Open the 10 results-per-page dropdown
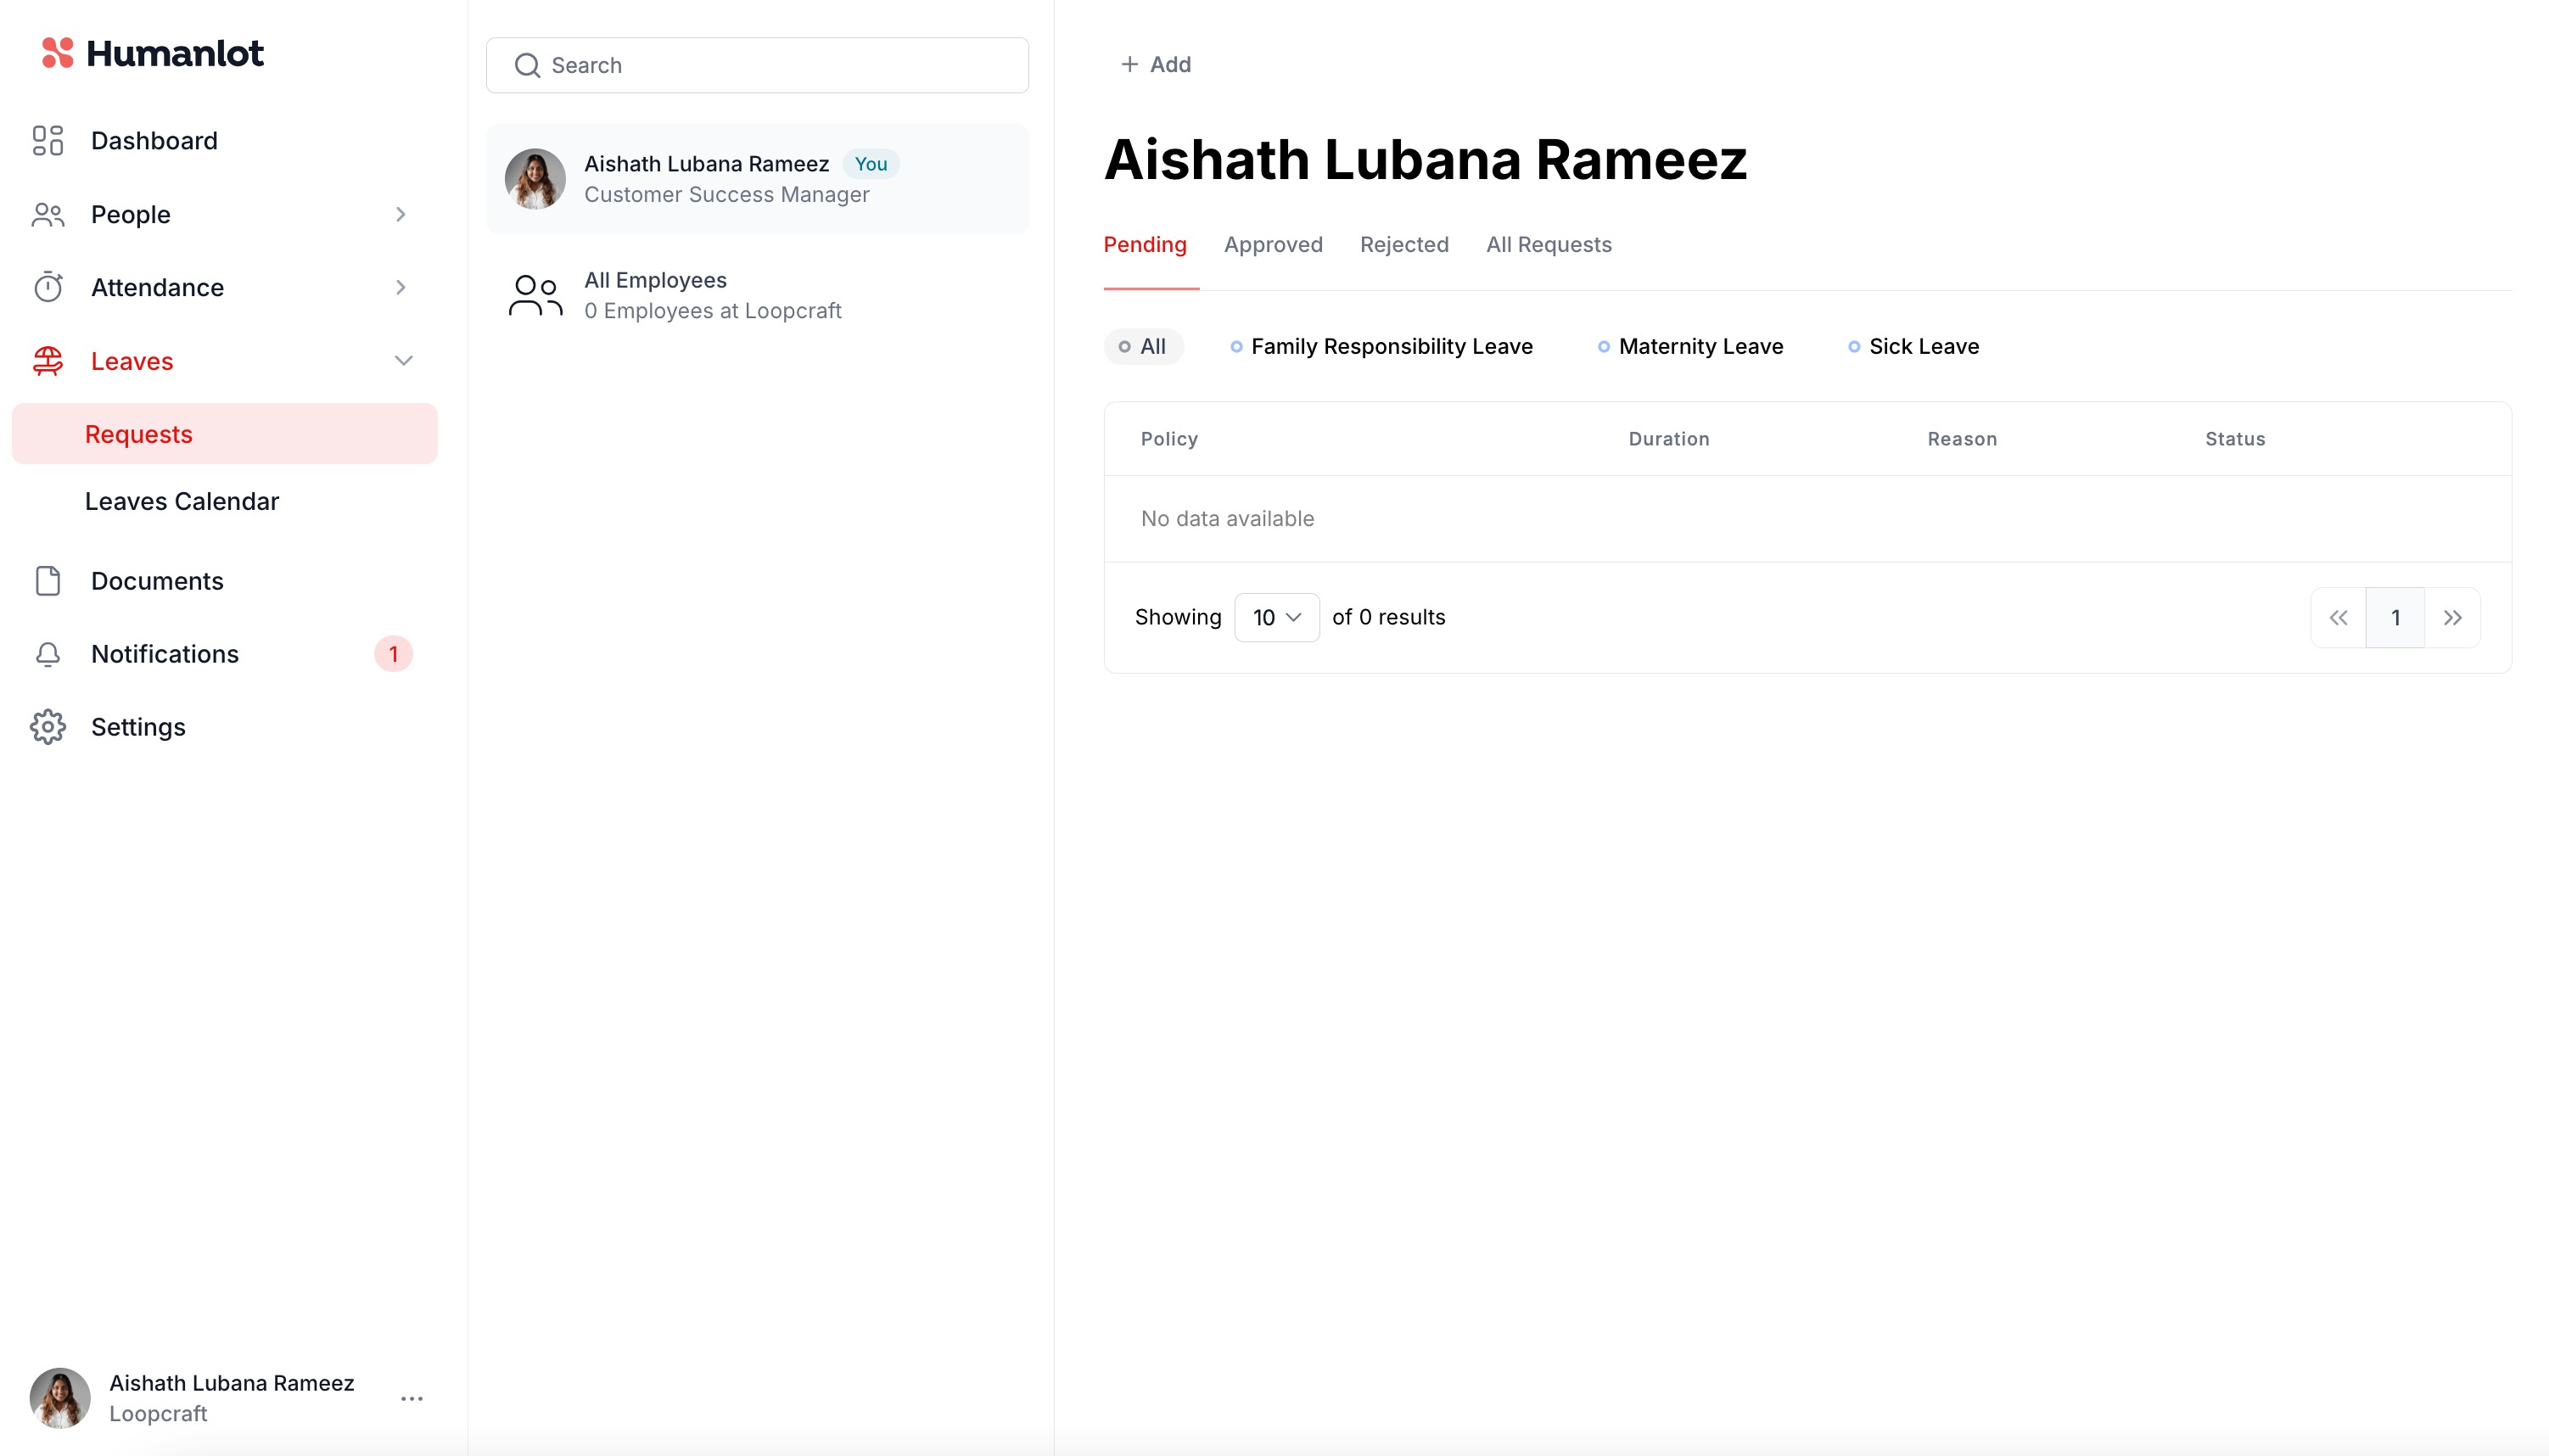 pos(1276,617)
